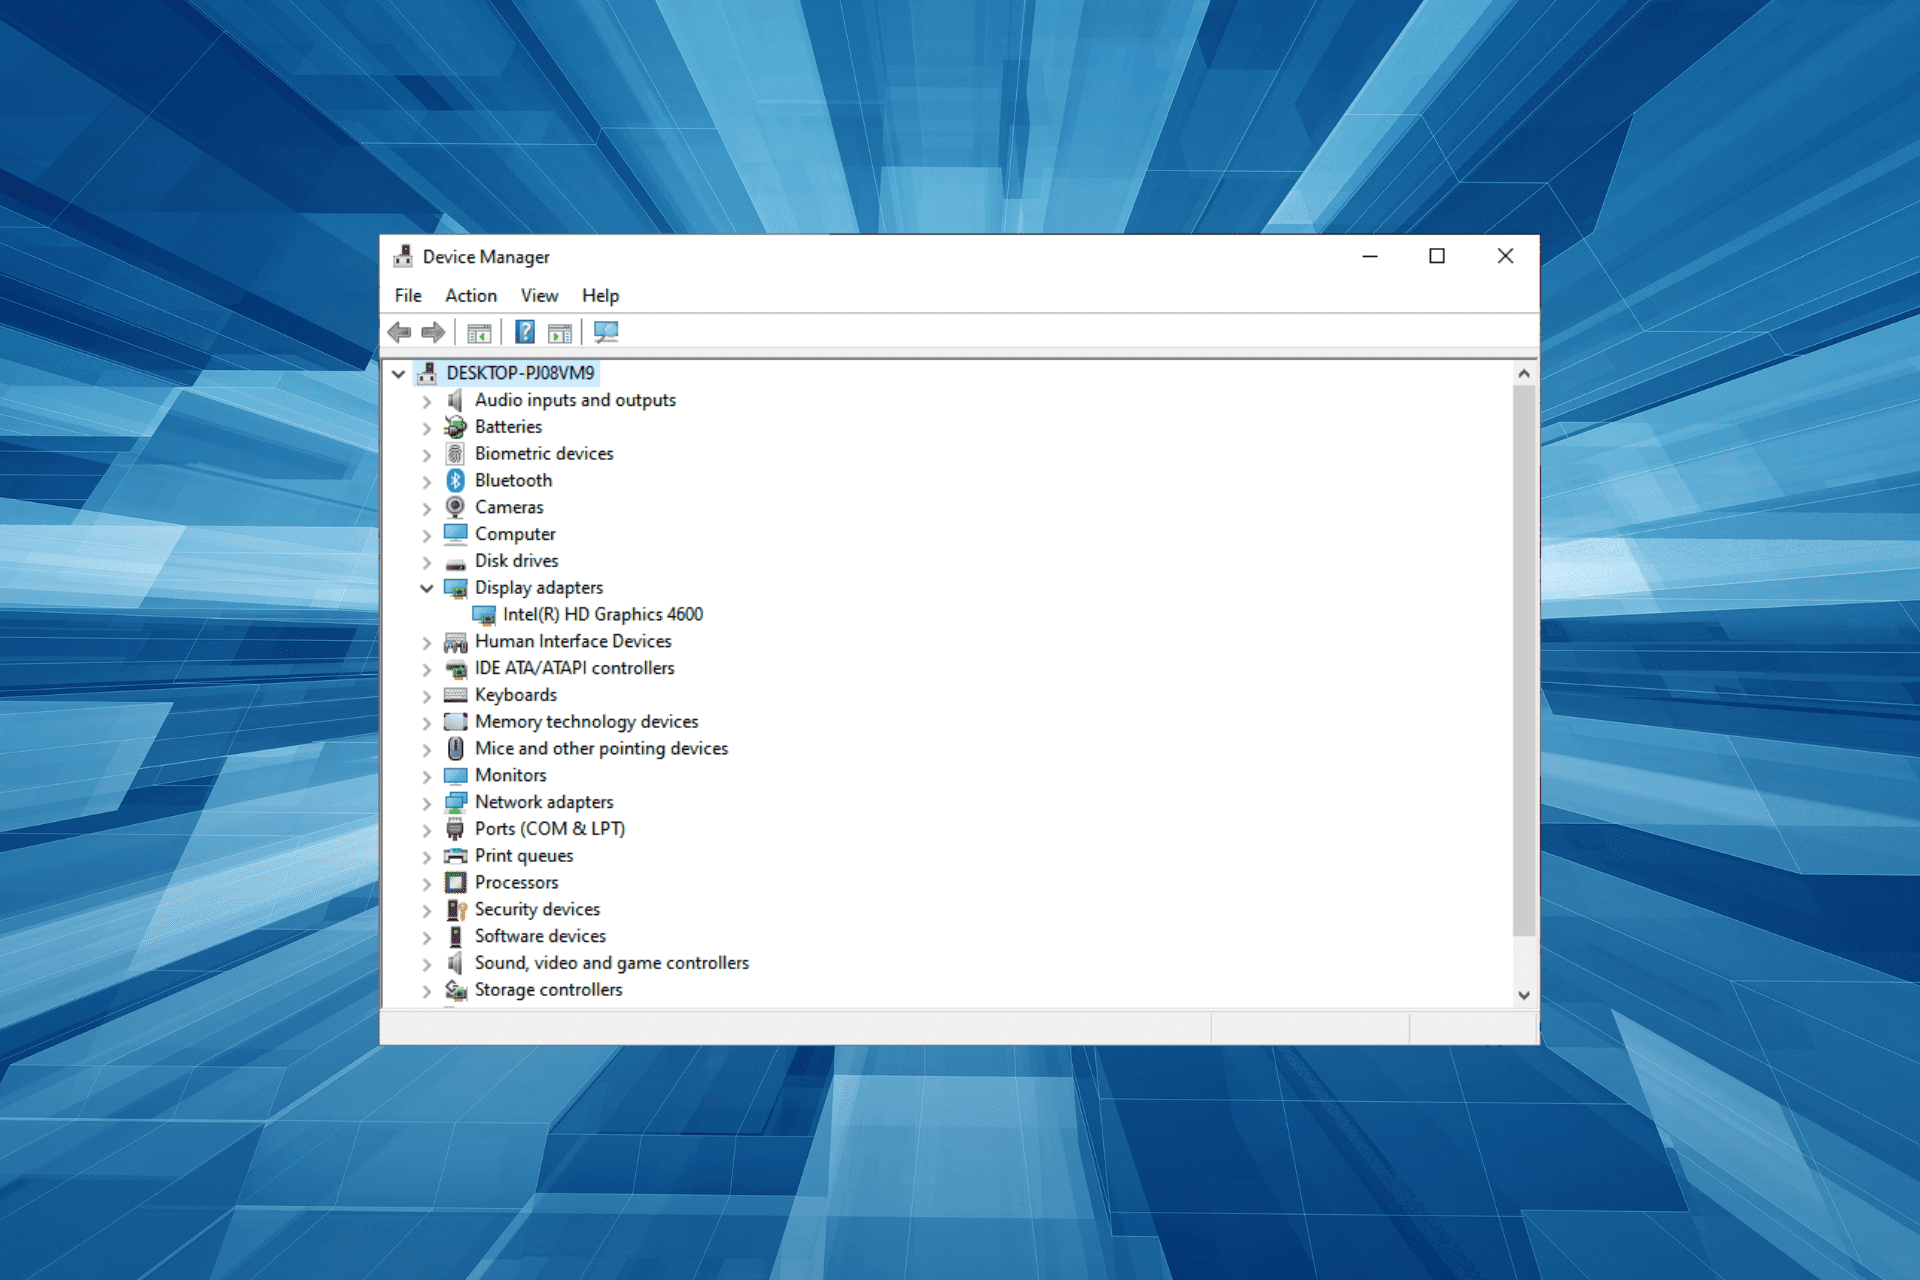Expand the Disk drives chevron
The height and width of the screenshot is (1280, 1920).
click(427, 562)
